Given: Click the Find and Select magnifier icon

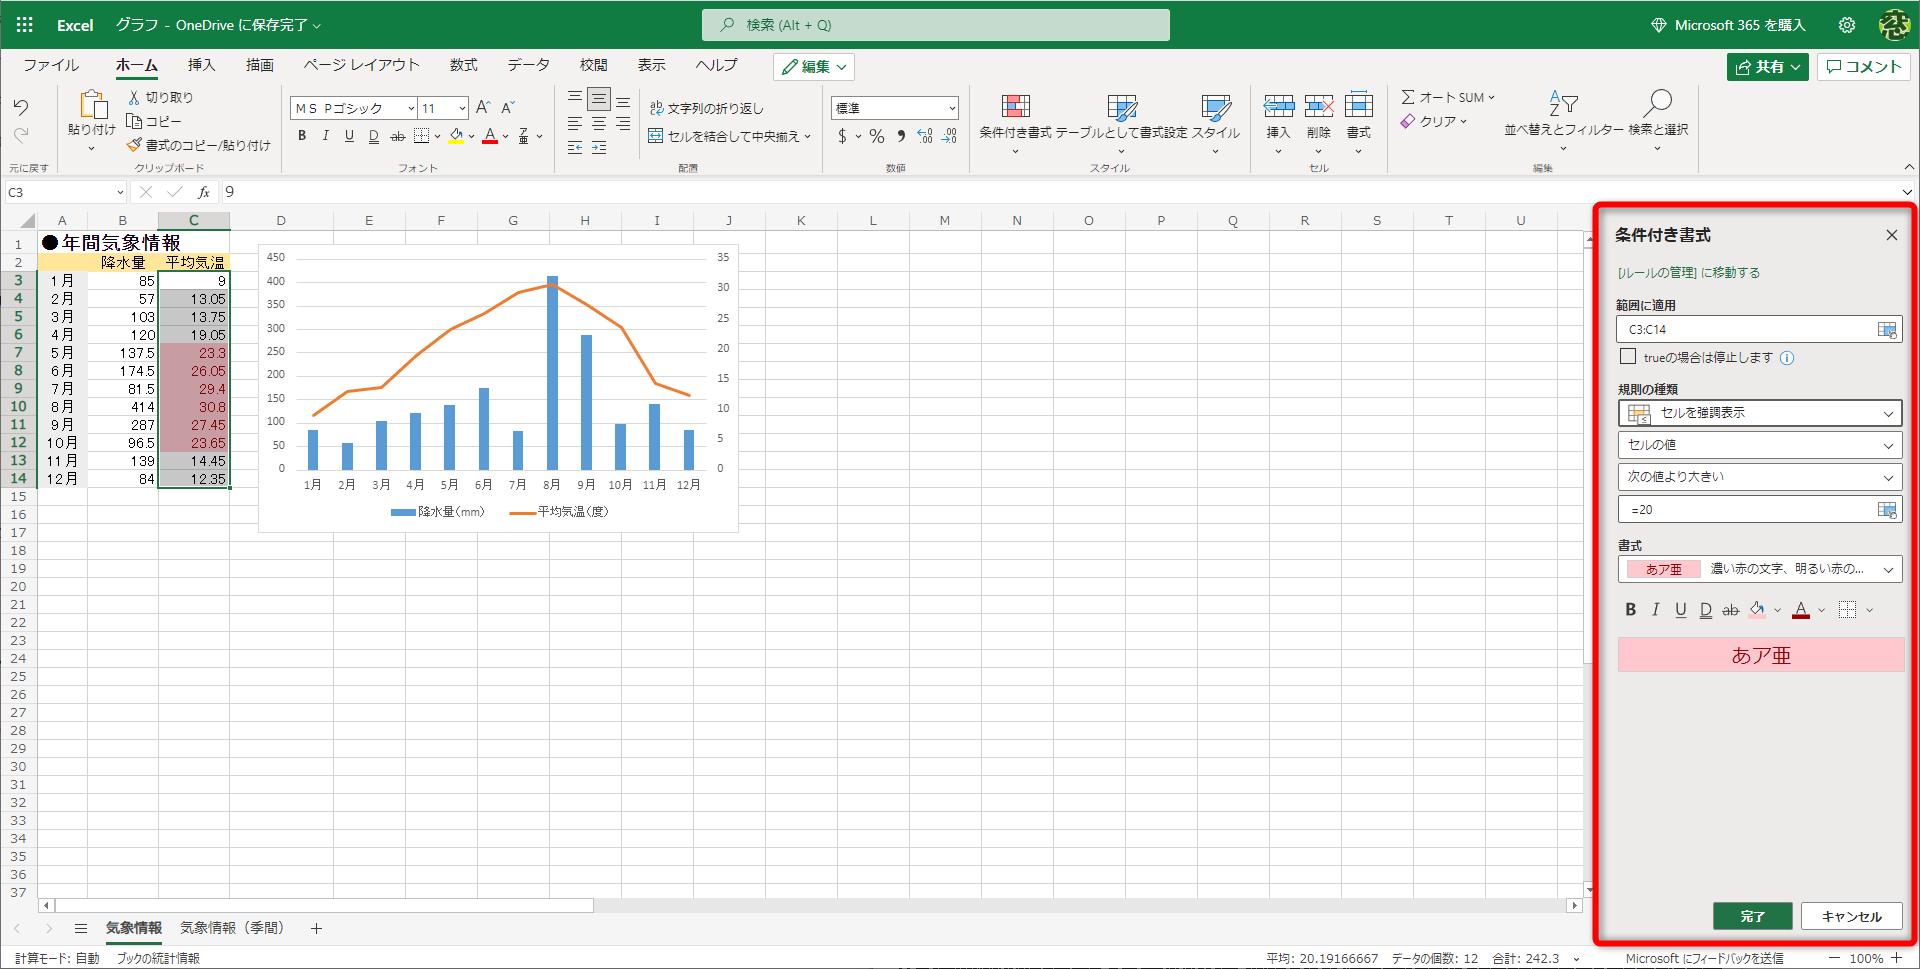Looking at the screenshot, I should 1658,103.
